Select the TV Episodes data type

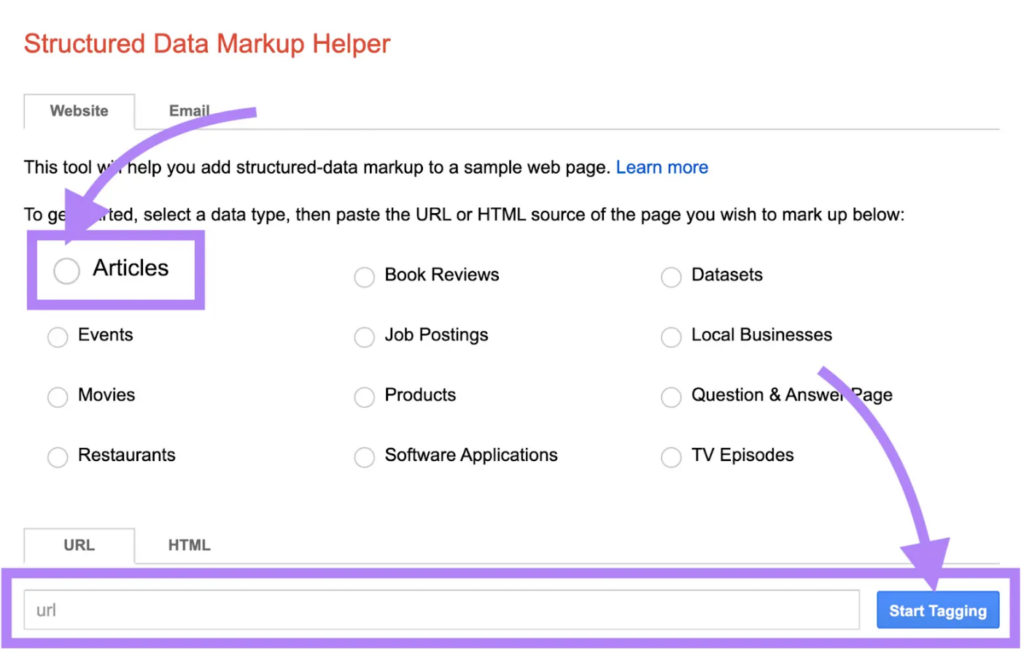click(671, 457)
